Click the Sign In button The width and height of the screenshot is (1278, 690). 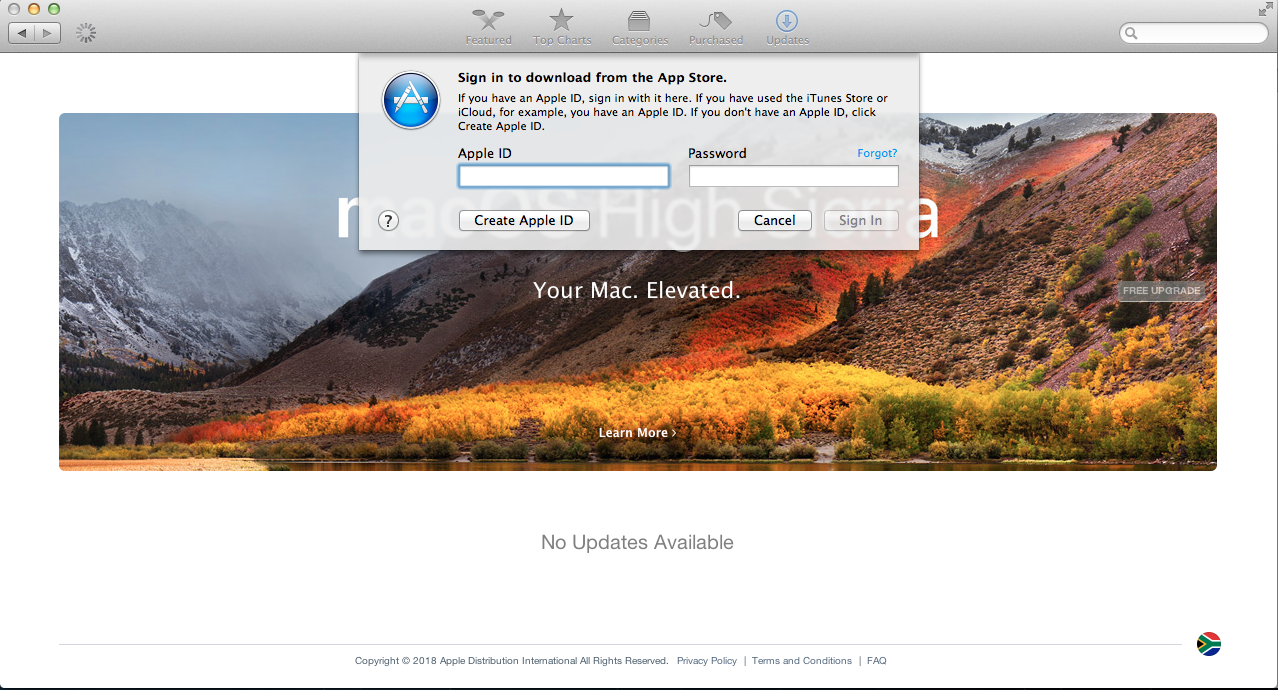pyautogui.click(x=861, y=220)
